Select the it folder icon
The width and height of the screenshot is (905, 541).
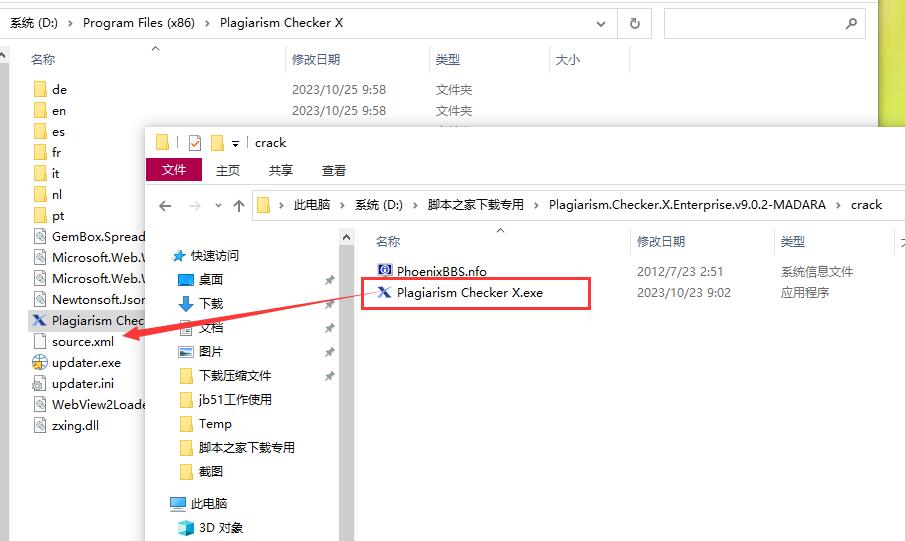point(40,173)
